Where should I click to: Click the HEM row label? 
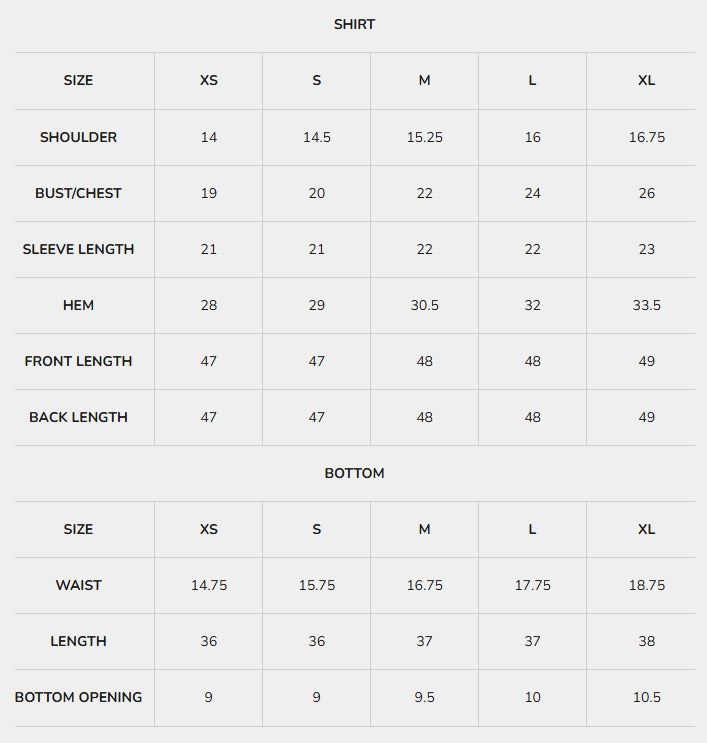click(78, 305)
